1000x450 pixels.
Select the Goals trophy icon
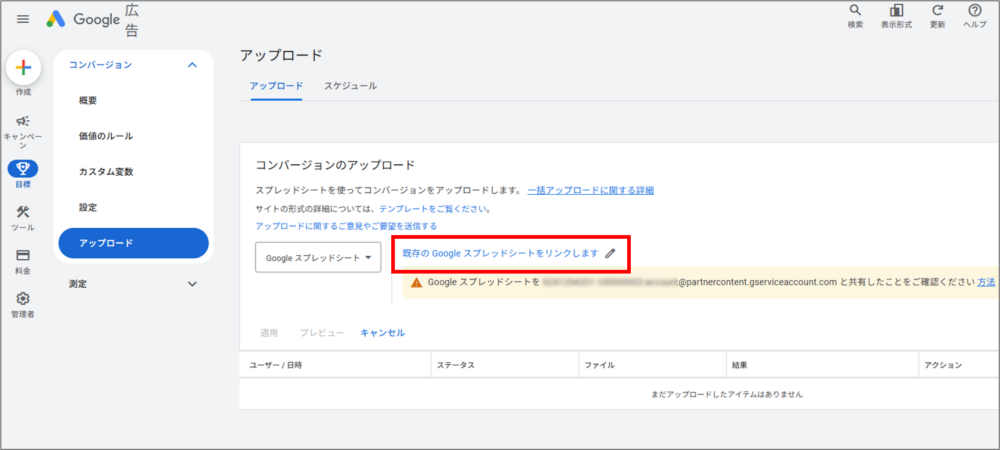(x=23, y=168)
